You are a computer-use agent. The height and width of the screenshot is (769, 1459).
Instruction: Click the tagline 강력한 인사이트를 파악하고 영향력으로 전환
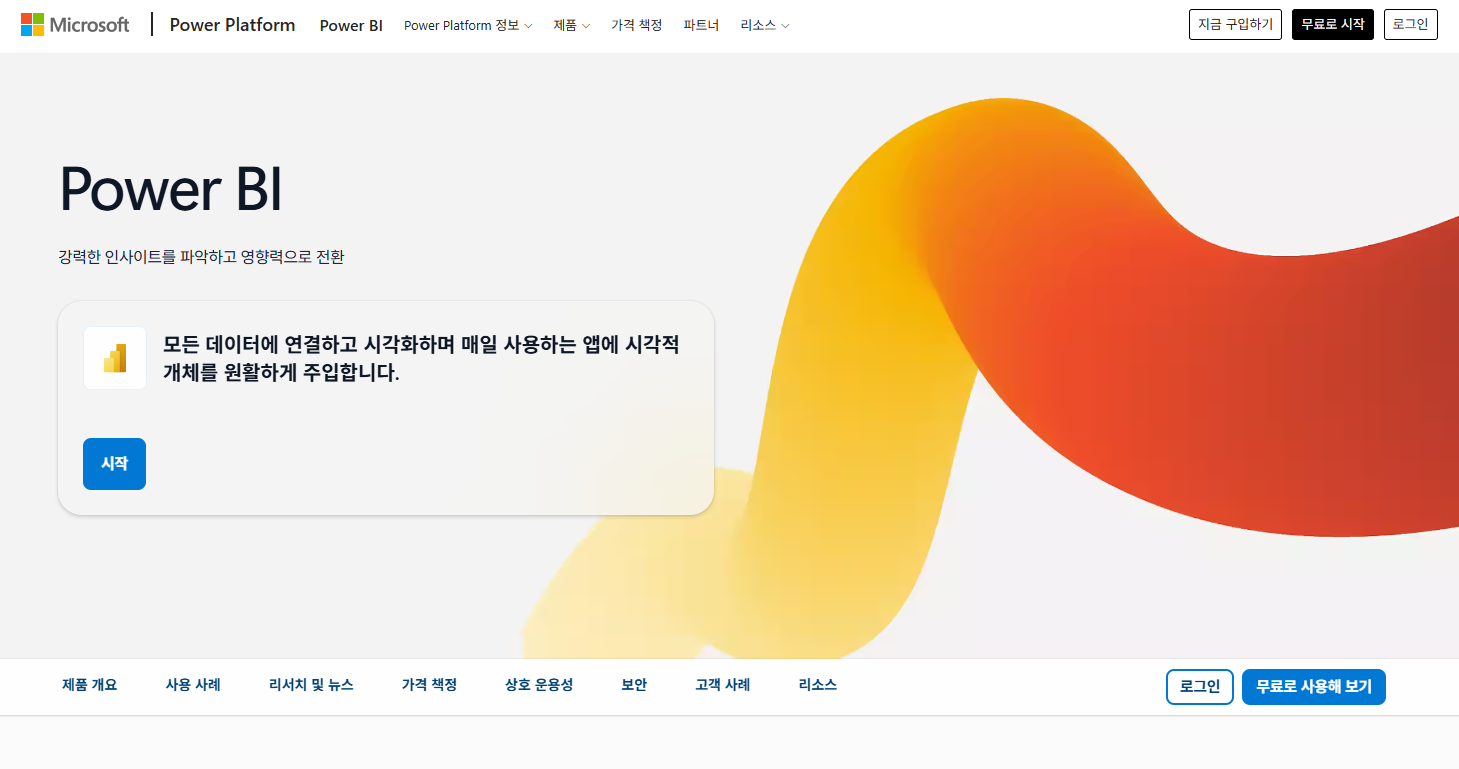tap(201, 257)
